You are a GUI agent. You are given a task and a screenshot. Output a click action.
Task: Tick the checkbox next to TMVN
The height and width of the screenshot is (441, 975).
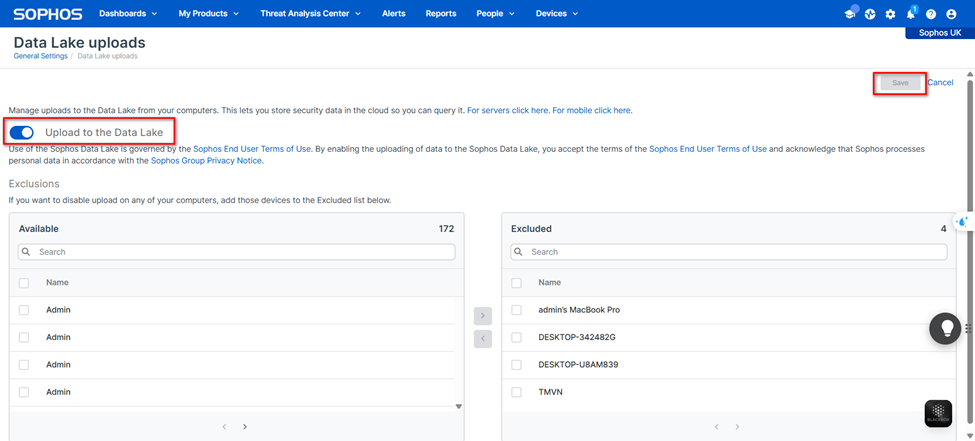(516, 392)
